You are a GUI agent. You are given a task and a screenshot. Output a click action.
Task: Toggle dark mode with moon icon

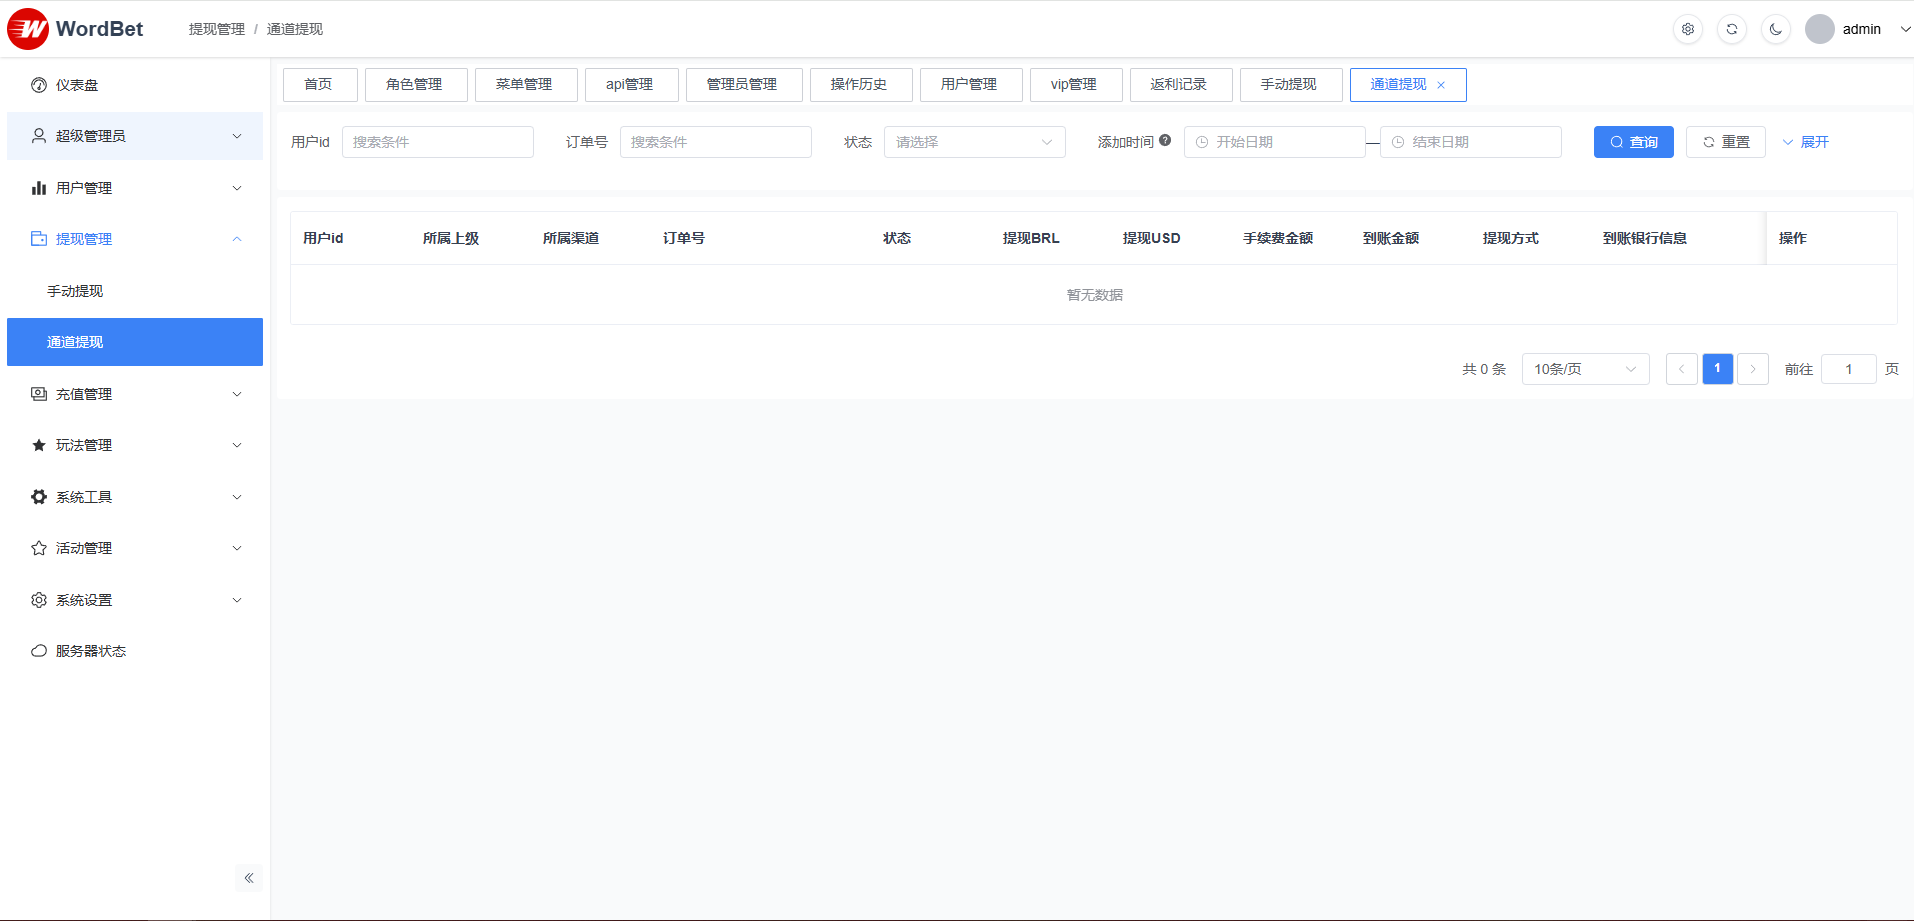tap(1776, 29)
